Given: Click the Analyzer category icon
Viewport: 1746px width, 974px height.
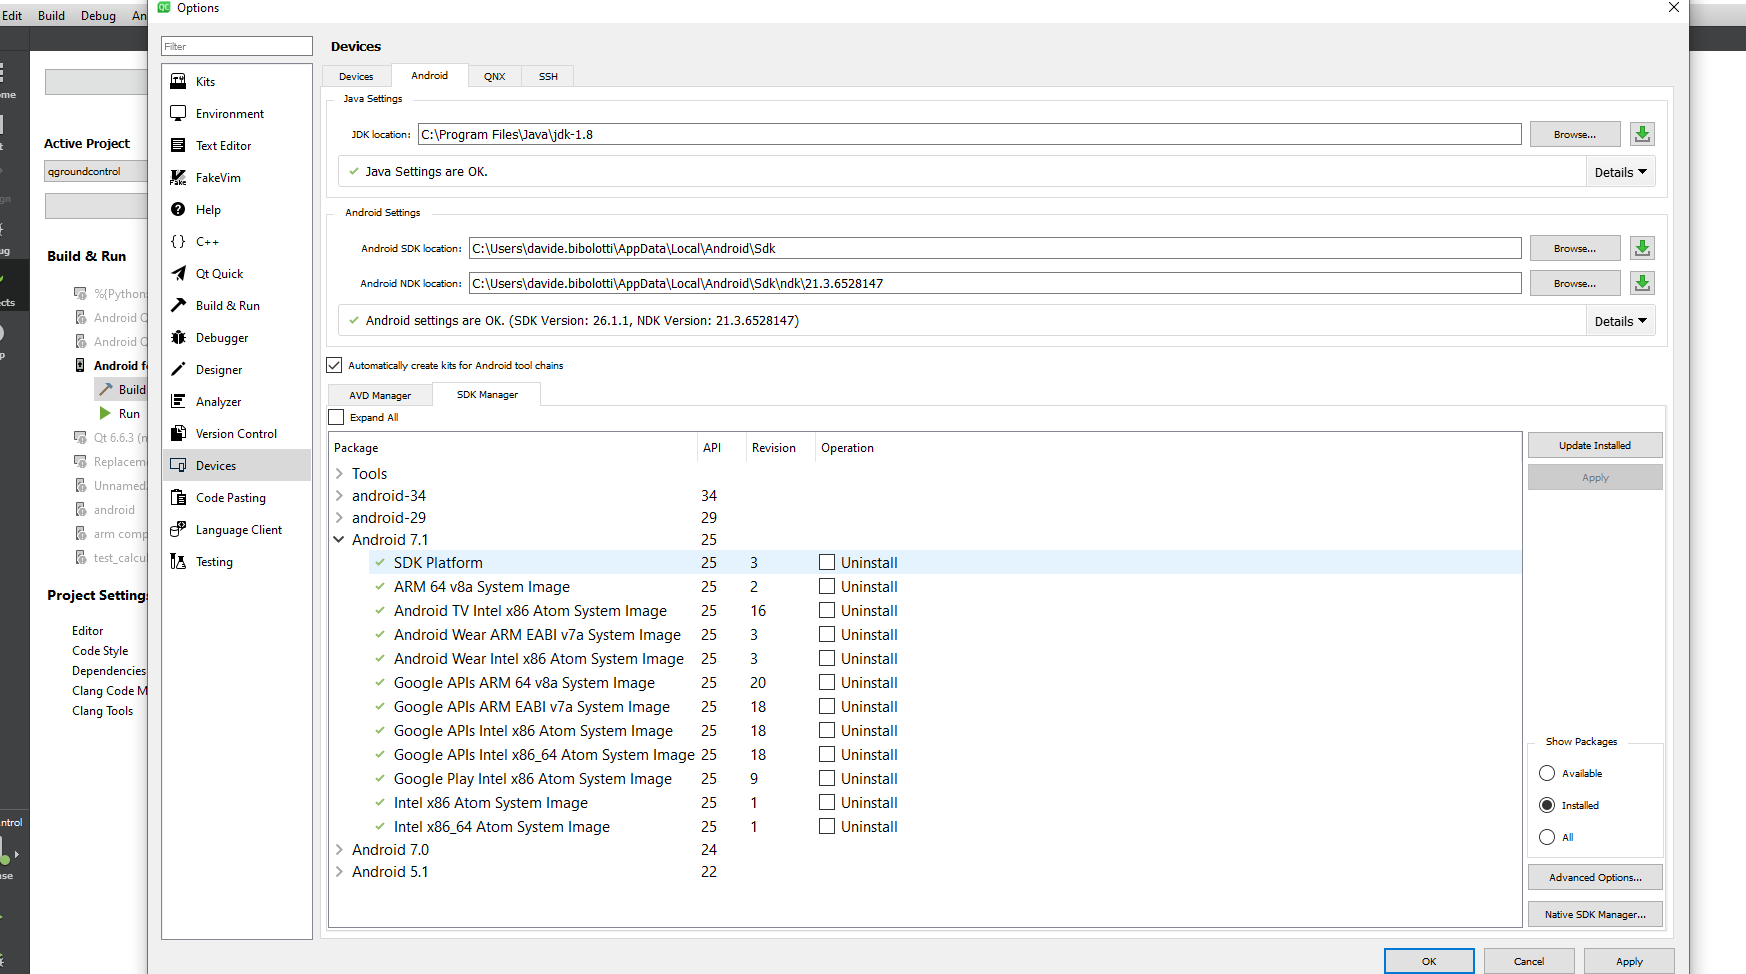Looking at the screenshot, I should pyautogui.click(x=178, y=401).
